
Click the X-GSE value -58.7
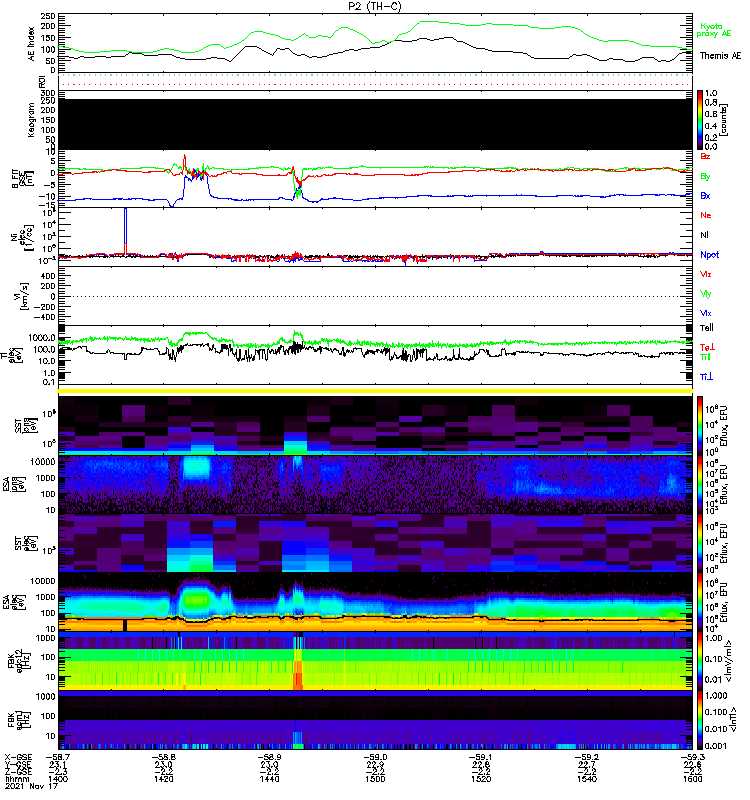pyautogui.click(x=59, y=757)
